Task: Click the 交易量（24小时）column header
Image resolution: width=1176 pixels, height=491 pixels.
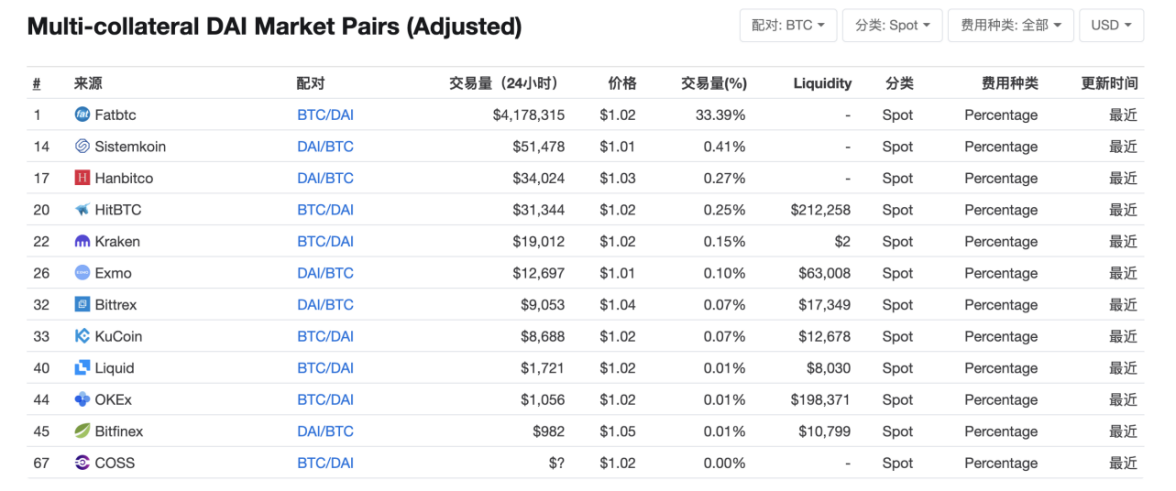Action: (x=506, y=83)
